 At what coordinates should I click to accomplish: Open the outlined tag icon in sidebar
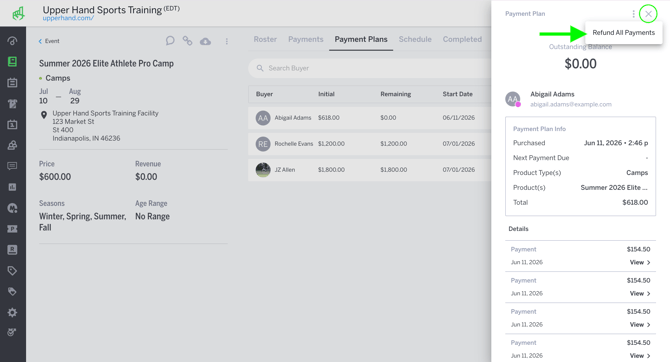pos(12,271)
